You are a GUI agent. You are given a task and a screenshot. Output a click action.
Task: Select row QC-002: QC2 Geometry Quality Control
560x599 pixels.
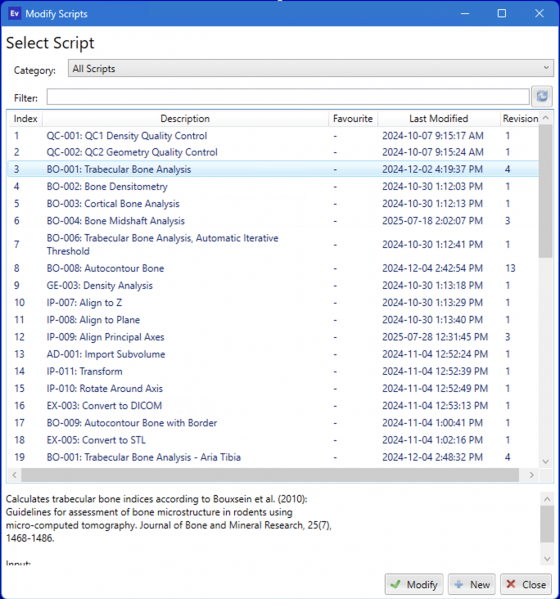coord(274,152)
